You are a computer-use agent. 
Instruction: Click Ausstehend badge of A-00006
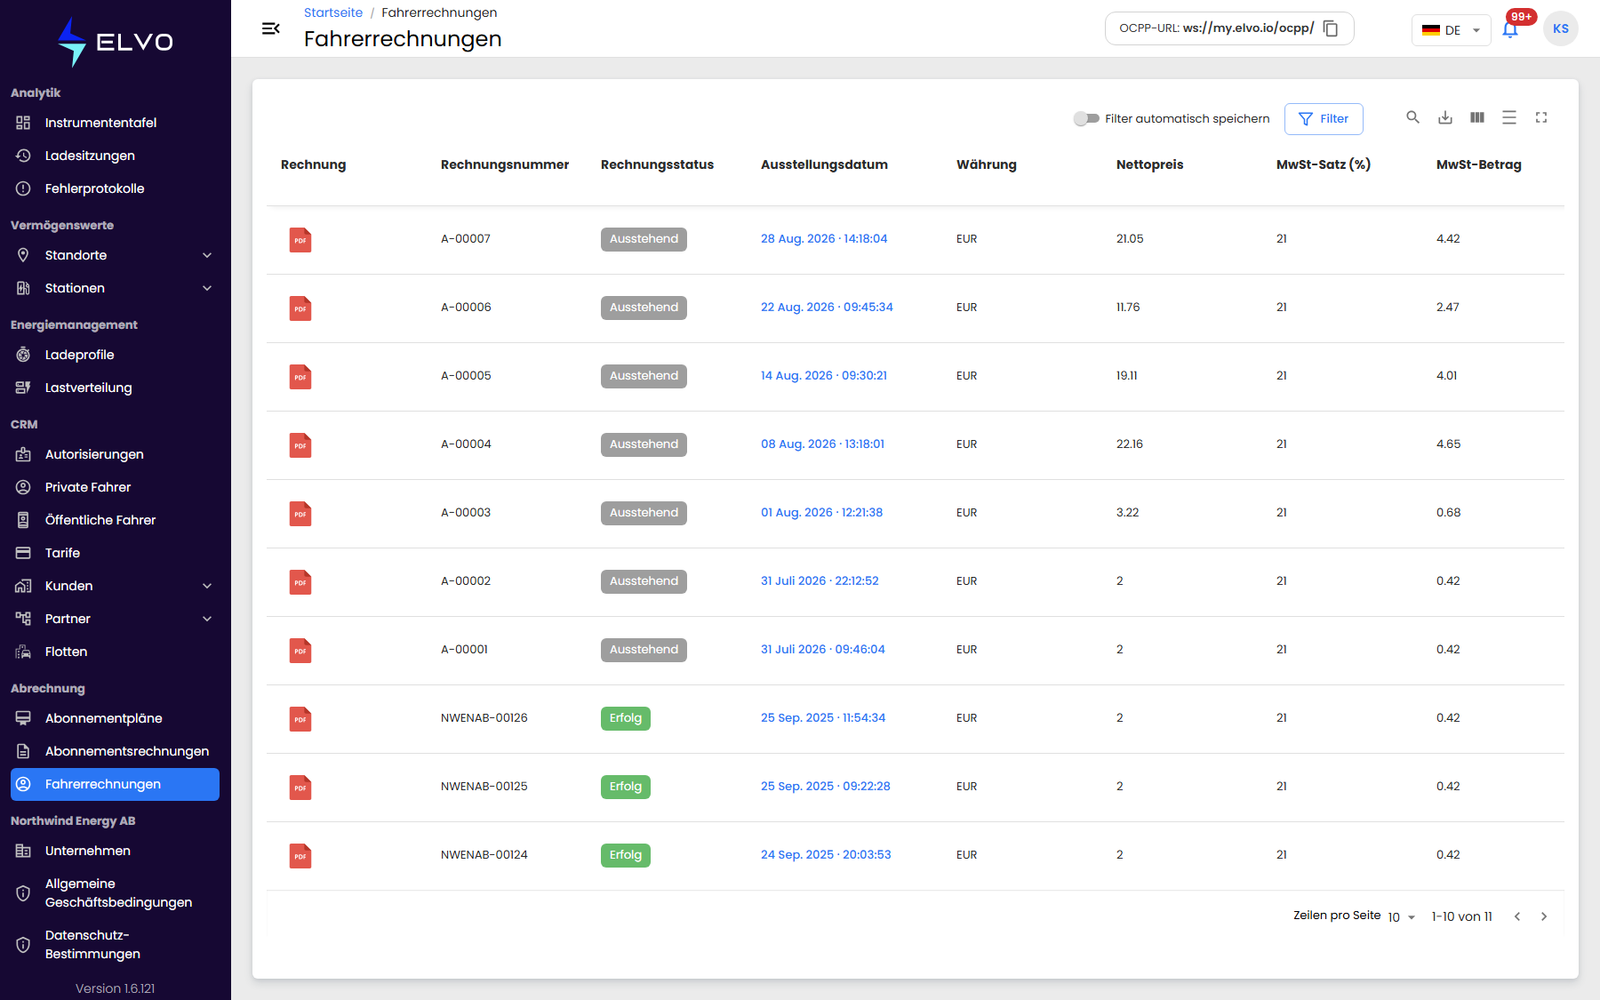pos(644,308)
